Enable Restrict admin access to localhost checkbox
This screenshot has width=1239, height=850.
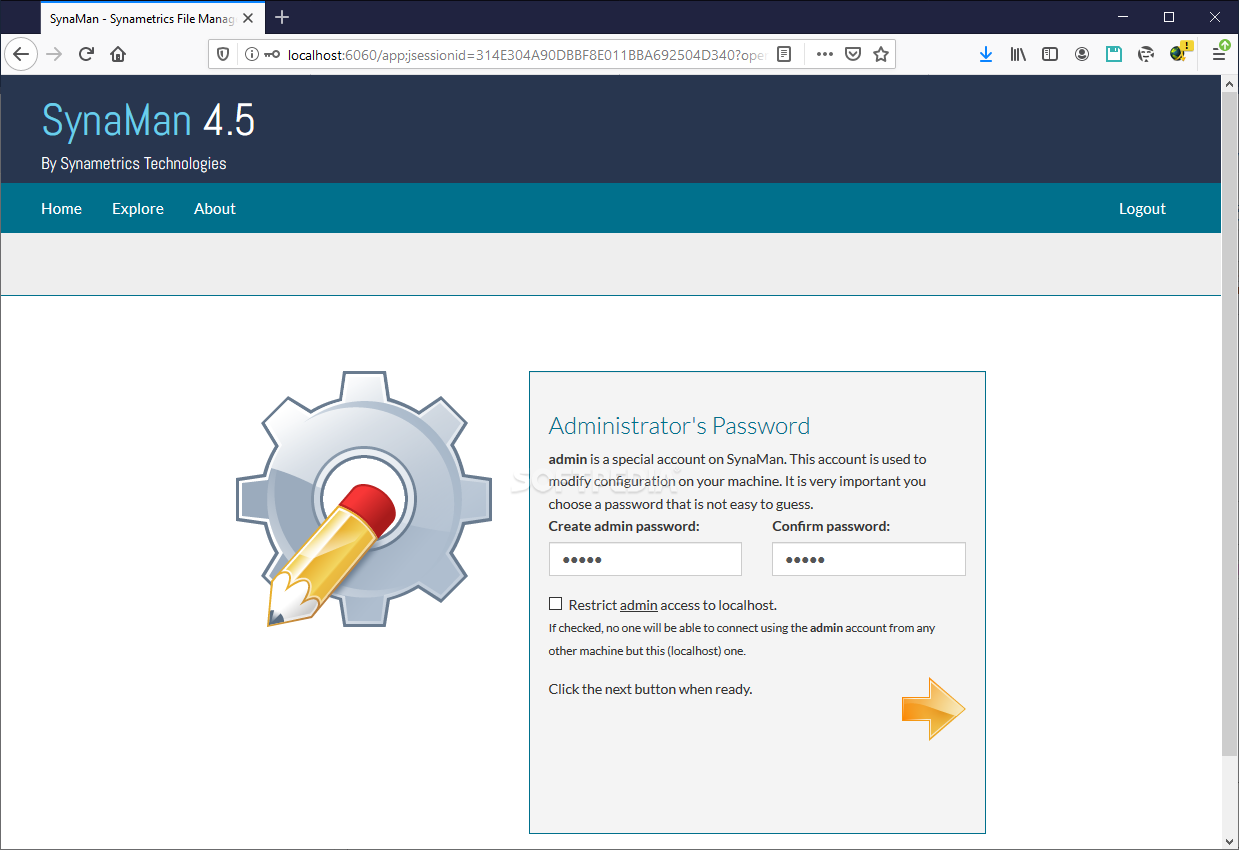[555, 604]
